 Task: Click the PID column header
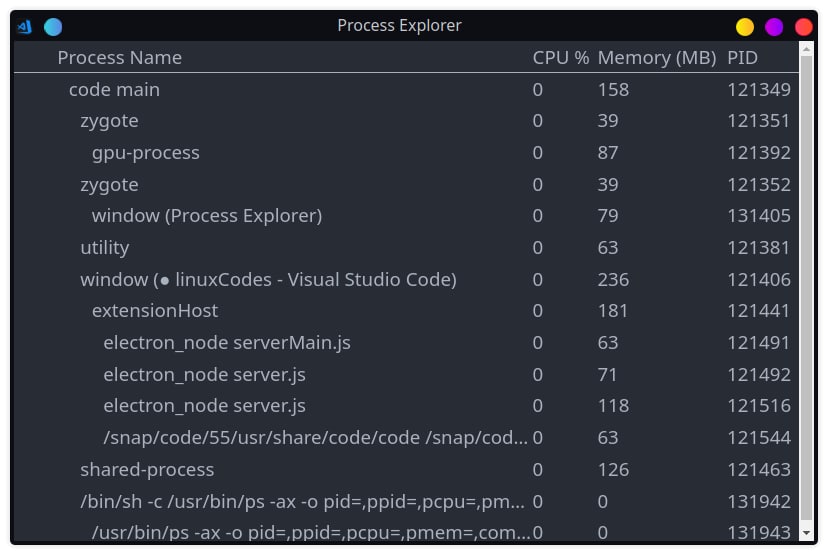(x=742, y=58)
